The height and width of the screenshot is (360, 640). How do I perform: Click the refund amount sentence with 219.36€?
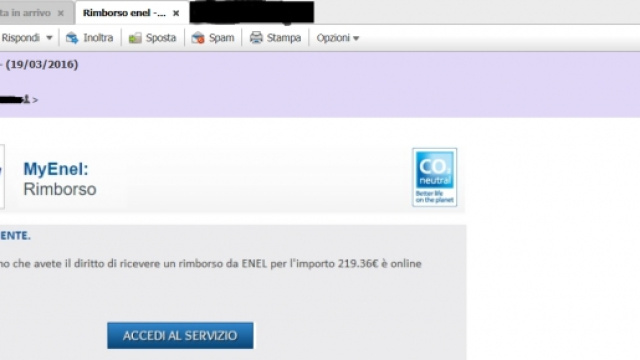coord(211,264)
